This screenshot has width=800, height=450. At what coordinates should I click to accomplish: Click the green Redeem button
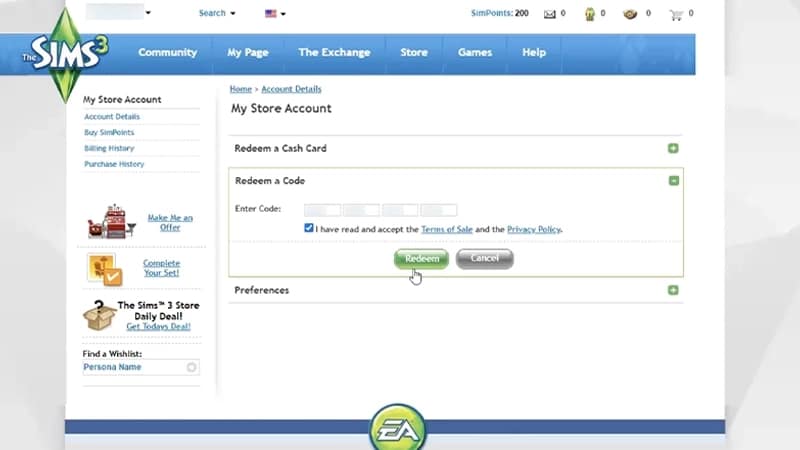tap(421, 259)
